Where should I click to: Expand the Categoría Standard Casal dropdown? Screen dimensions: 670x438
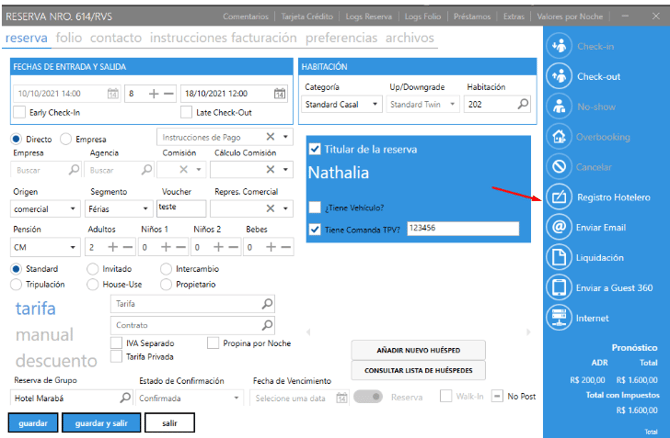coord(374,103)
